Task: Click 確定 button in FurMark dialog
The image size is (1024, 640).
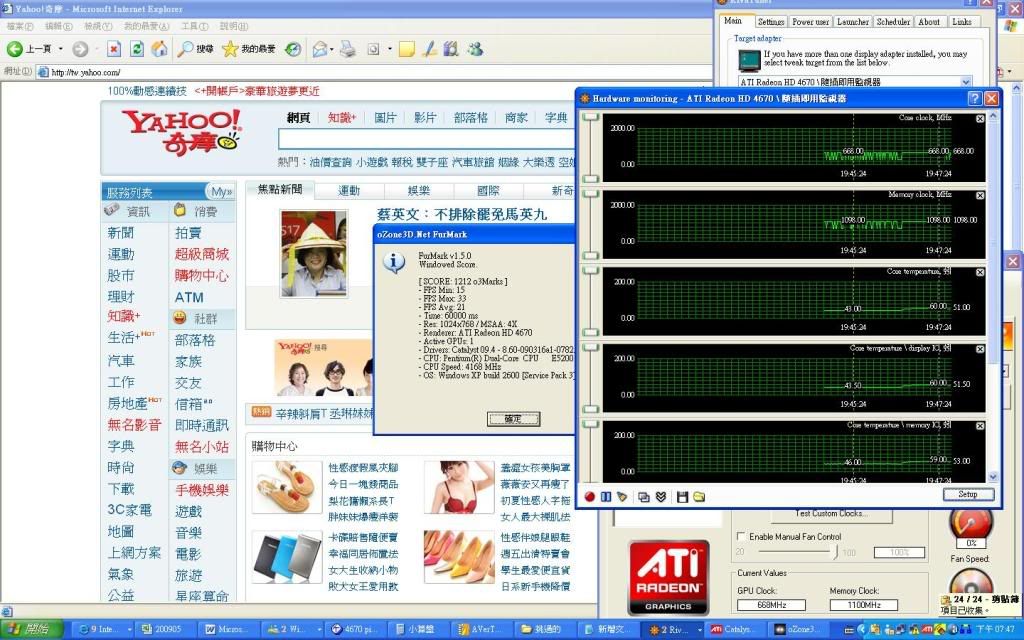Action: pos(513,419)
